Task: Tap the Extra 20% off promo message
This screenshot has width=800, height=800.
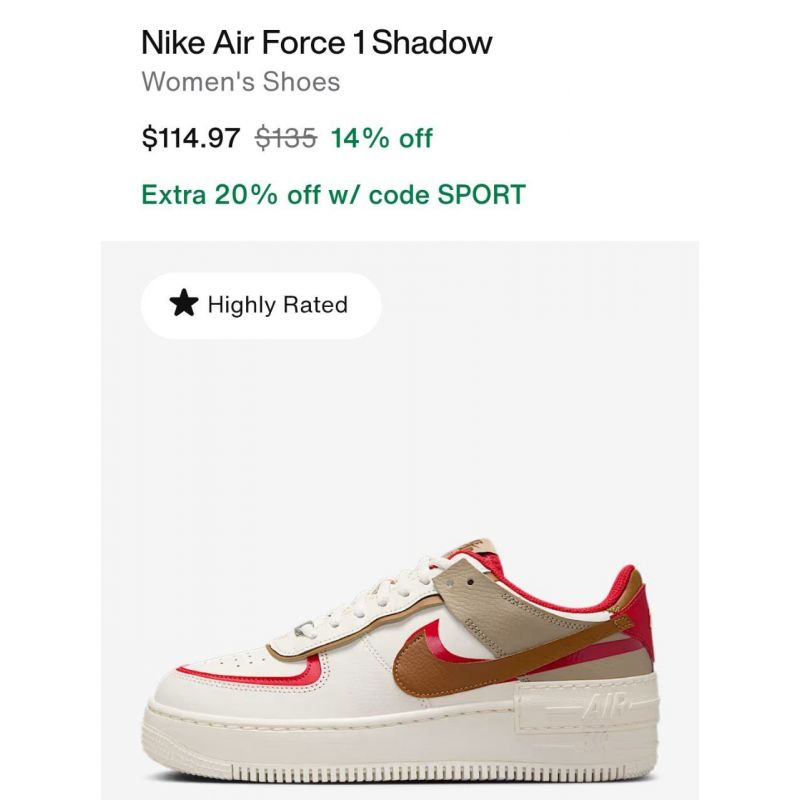Action: 333,194
